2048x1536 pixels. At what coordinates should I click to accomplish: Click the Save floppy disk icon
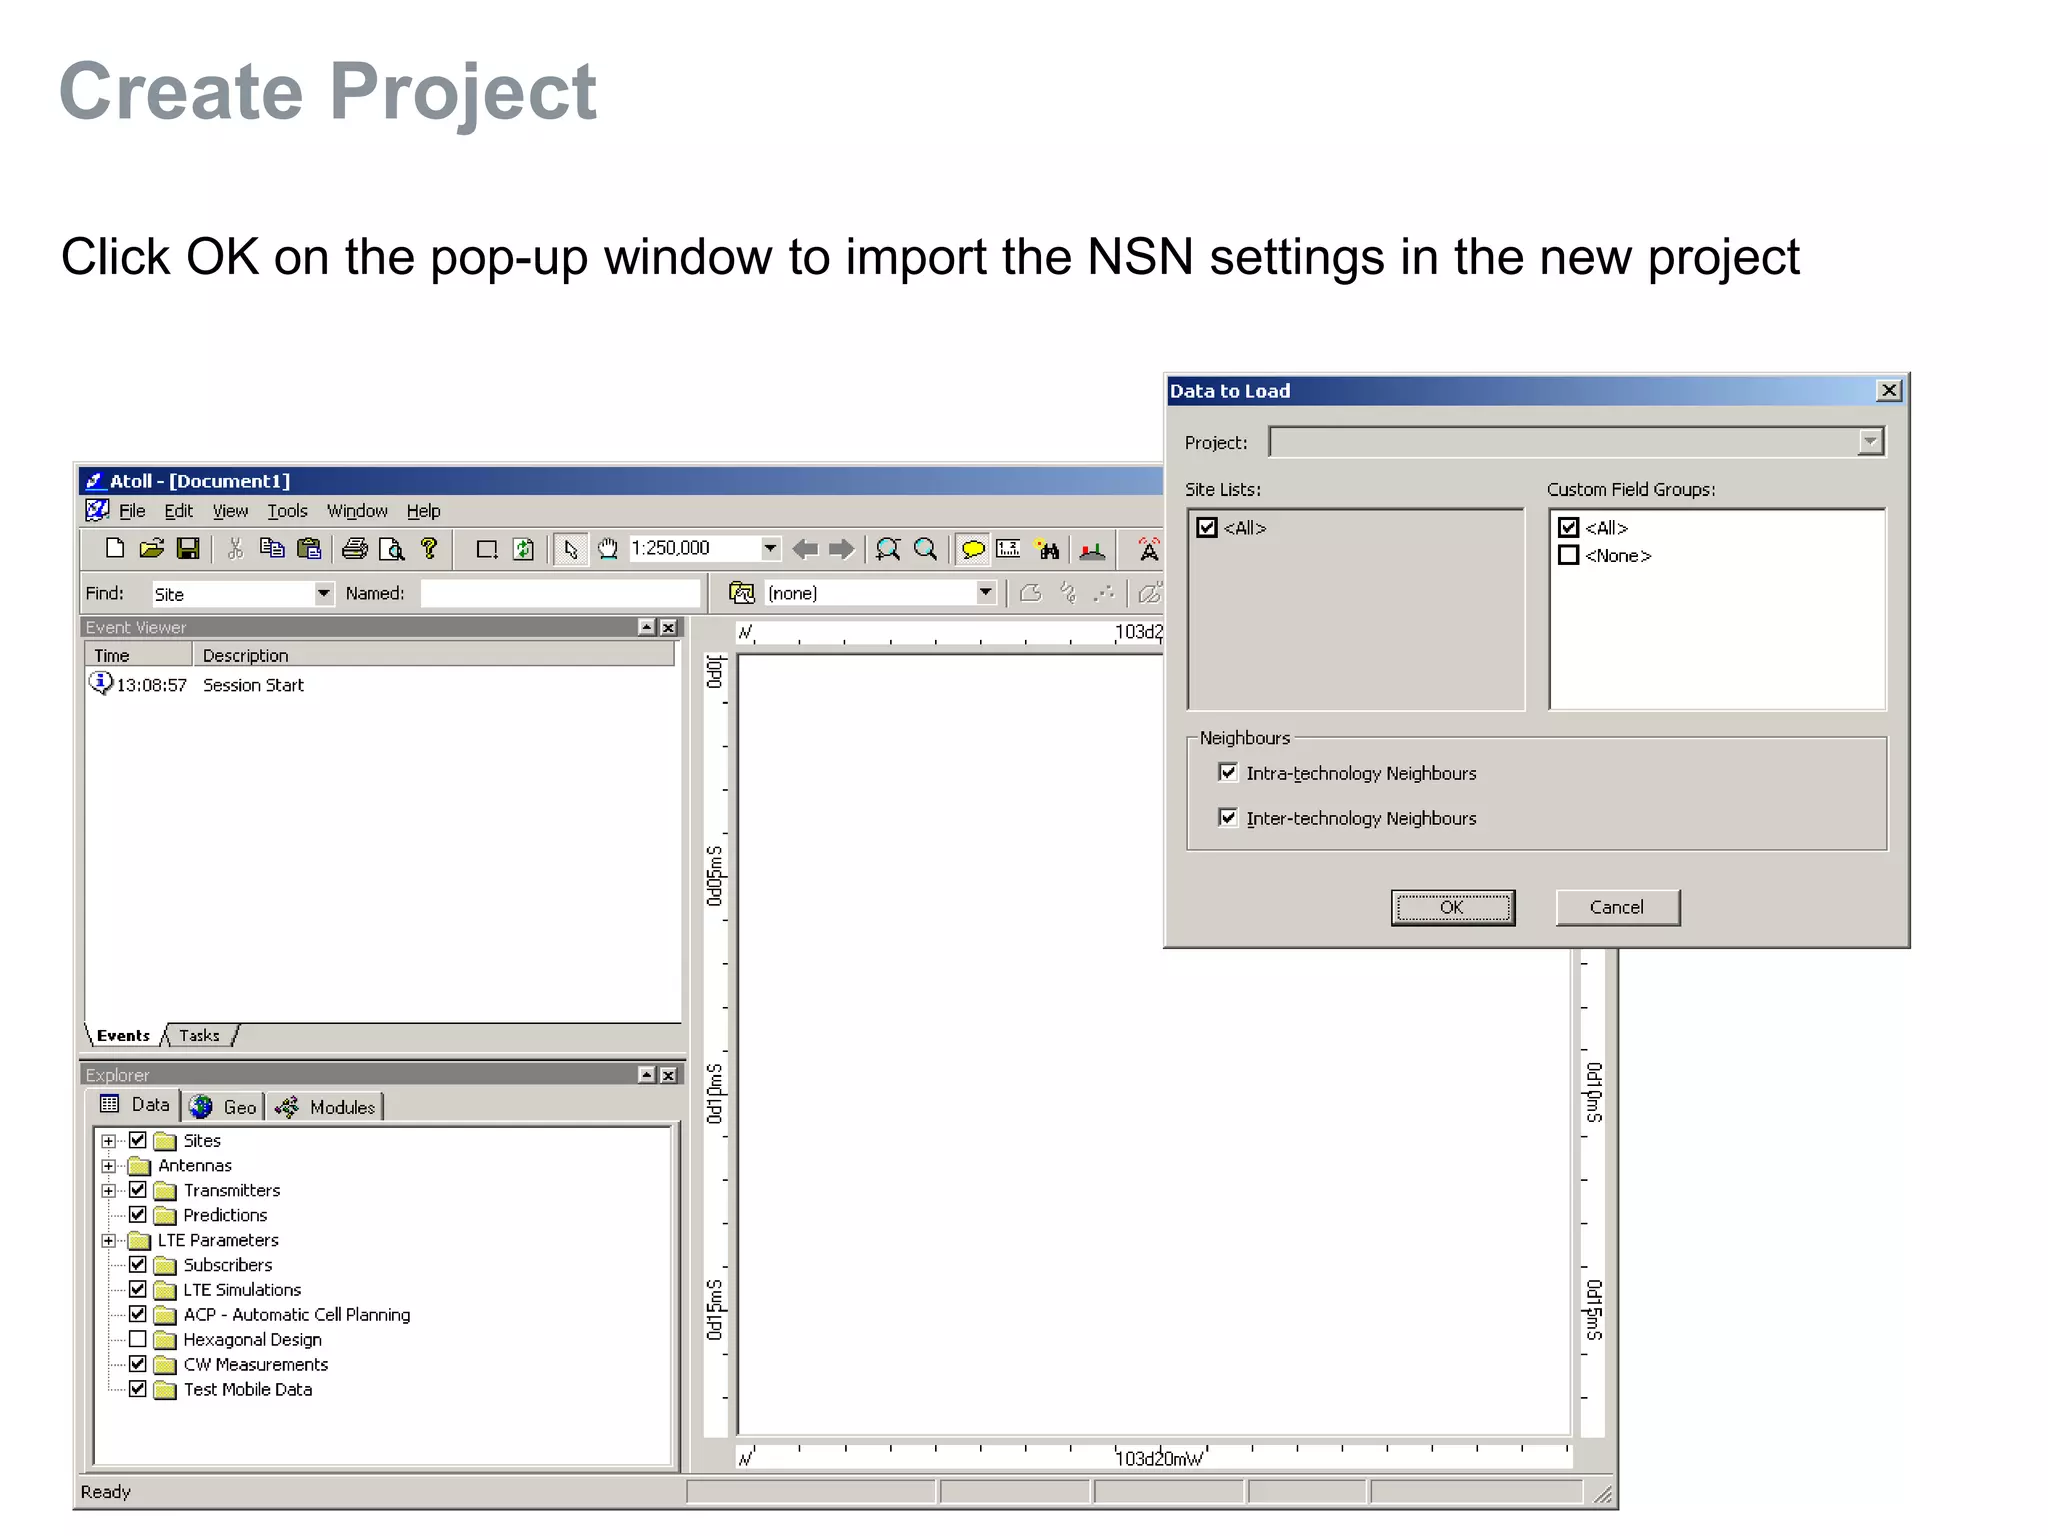(x=188, y=548)
